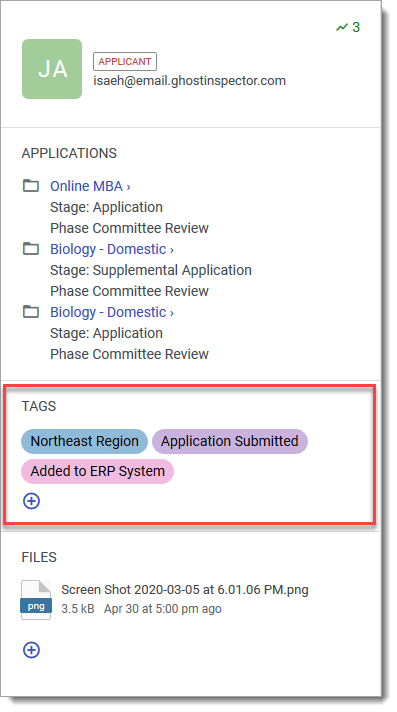Click the folder icon beside Online MBA

31,186
